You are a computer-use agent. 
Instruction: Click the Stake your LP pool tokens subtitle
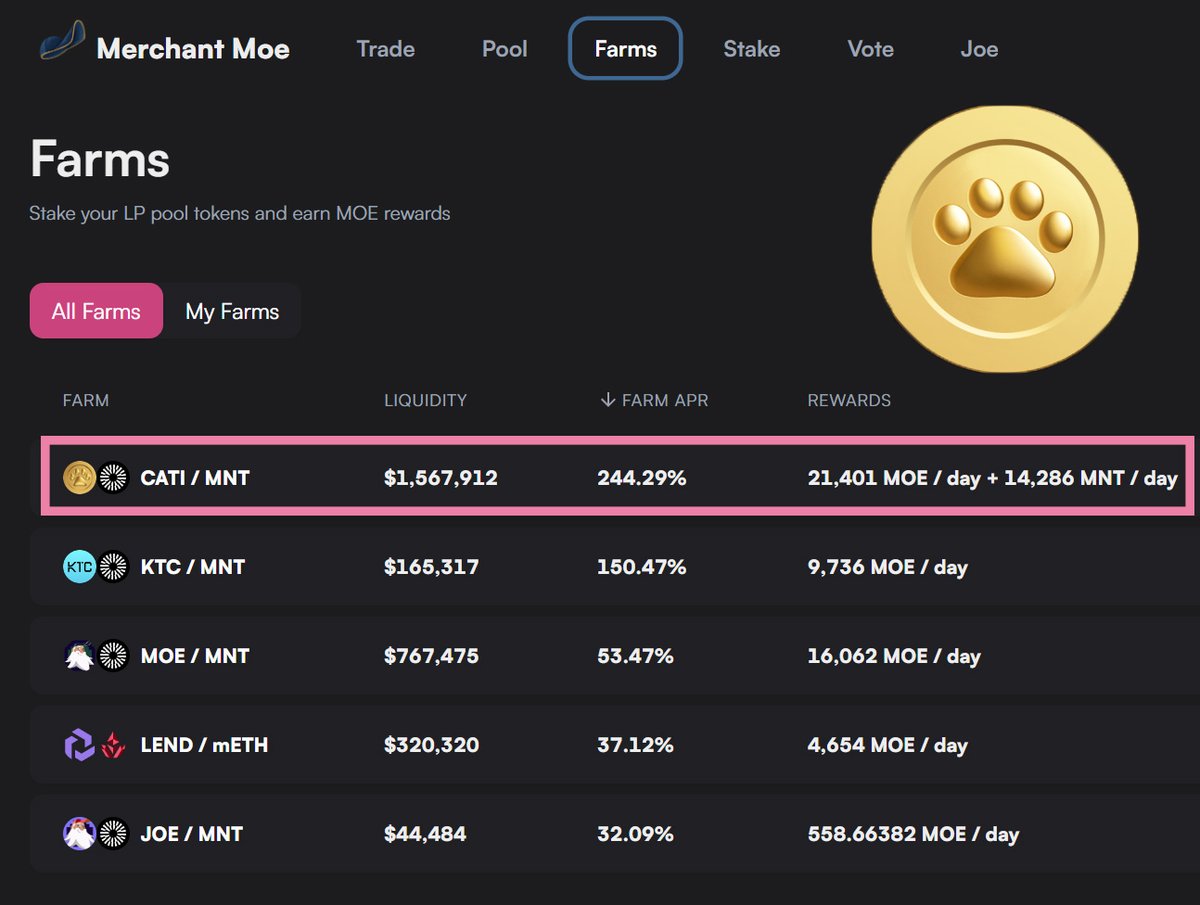coord(240,213)
